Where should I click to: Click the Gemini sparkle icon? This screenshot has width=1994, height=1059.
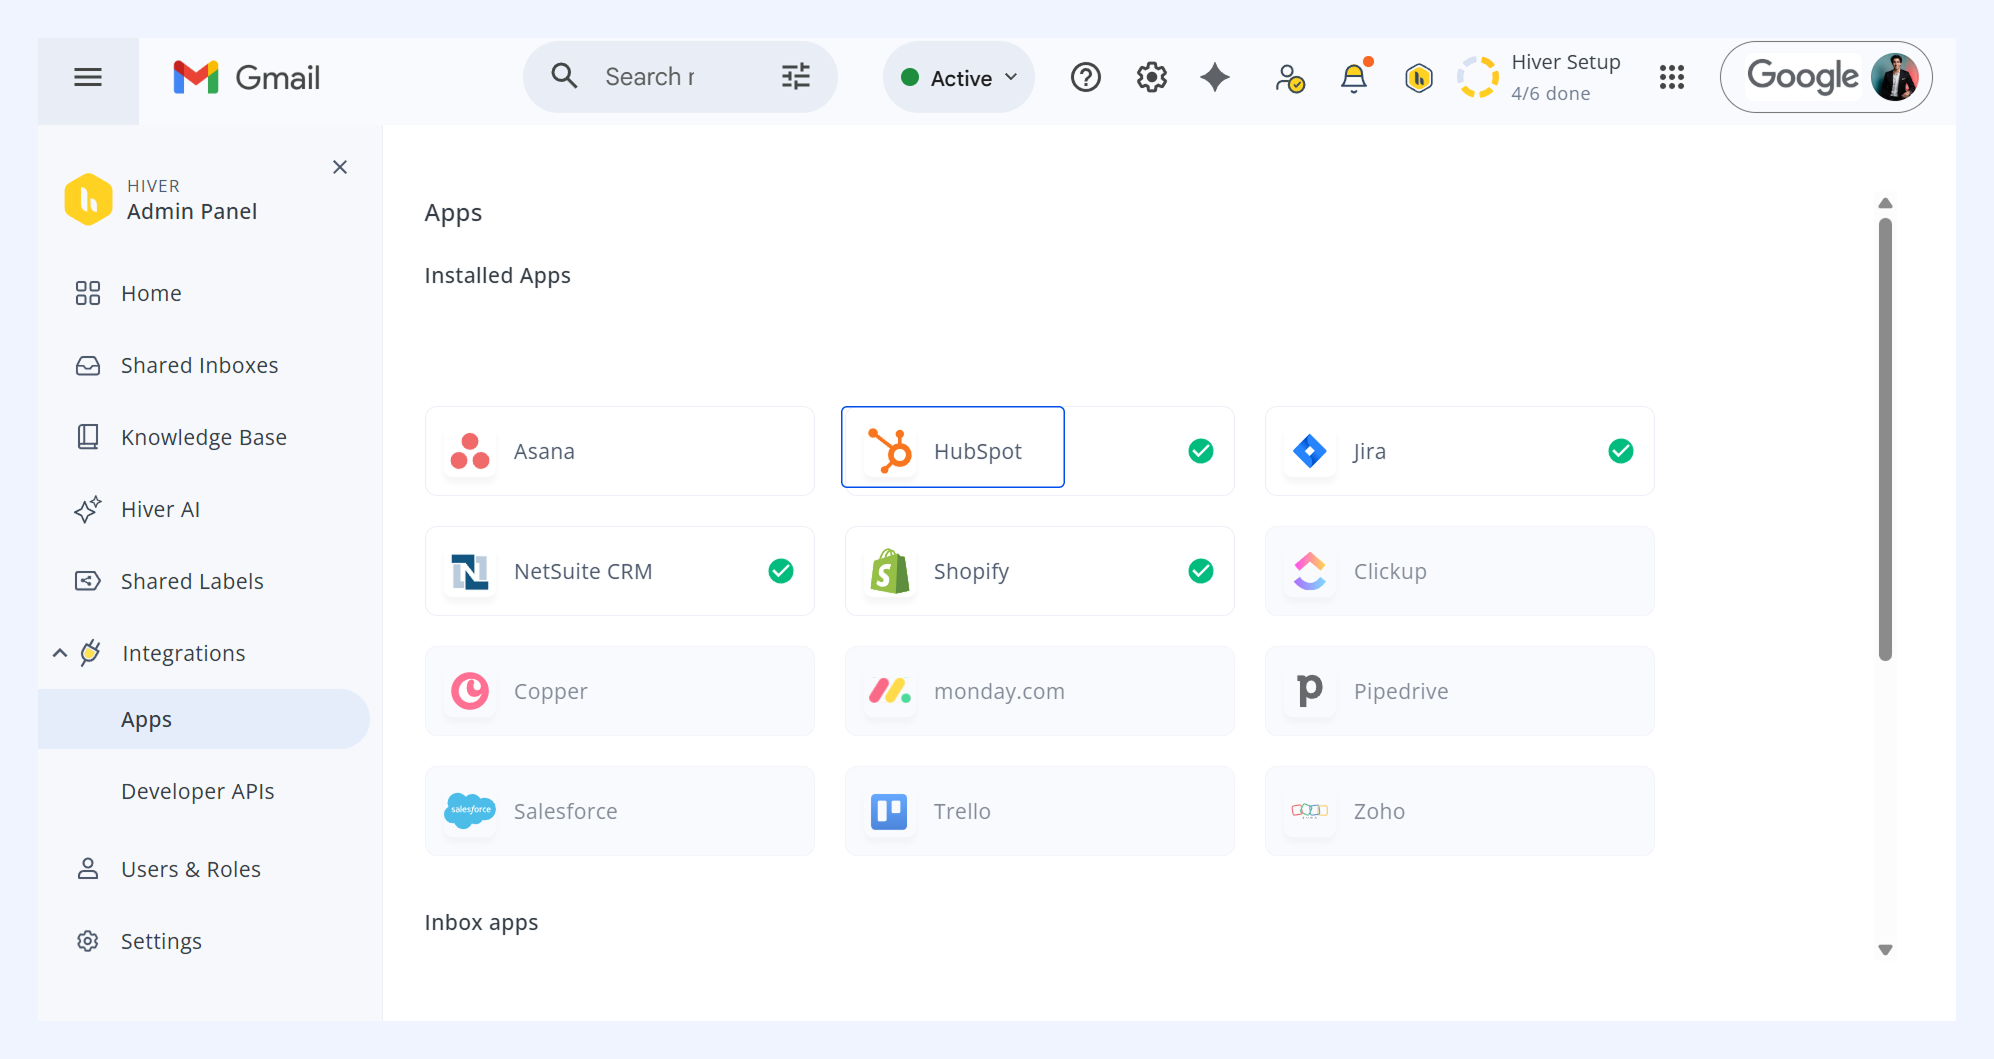click(1215, 77)
